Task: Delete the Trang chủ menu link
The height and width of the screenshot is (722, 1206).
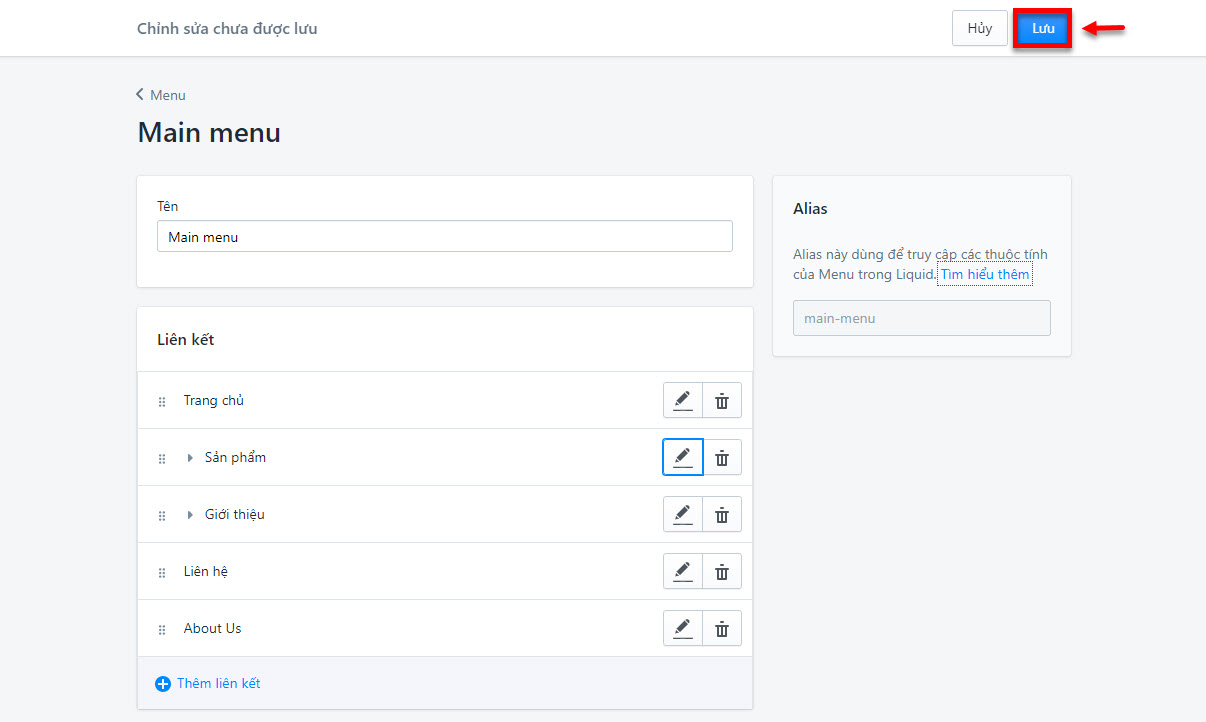Action: pyautogui.click(x=722, y=401)
